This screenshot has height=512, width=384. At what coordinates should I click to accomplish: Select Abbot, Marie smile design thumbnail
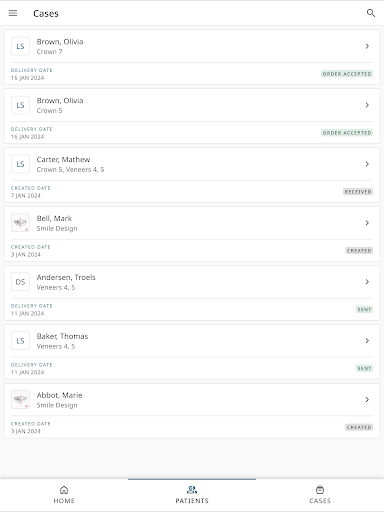pyautogui.click(x=20, y=399)
